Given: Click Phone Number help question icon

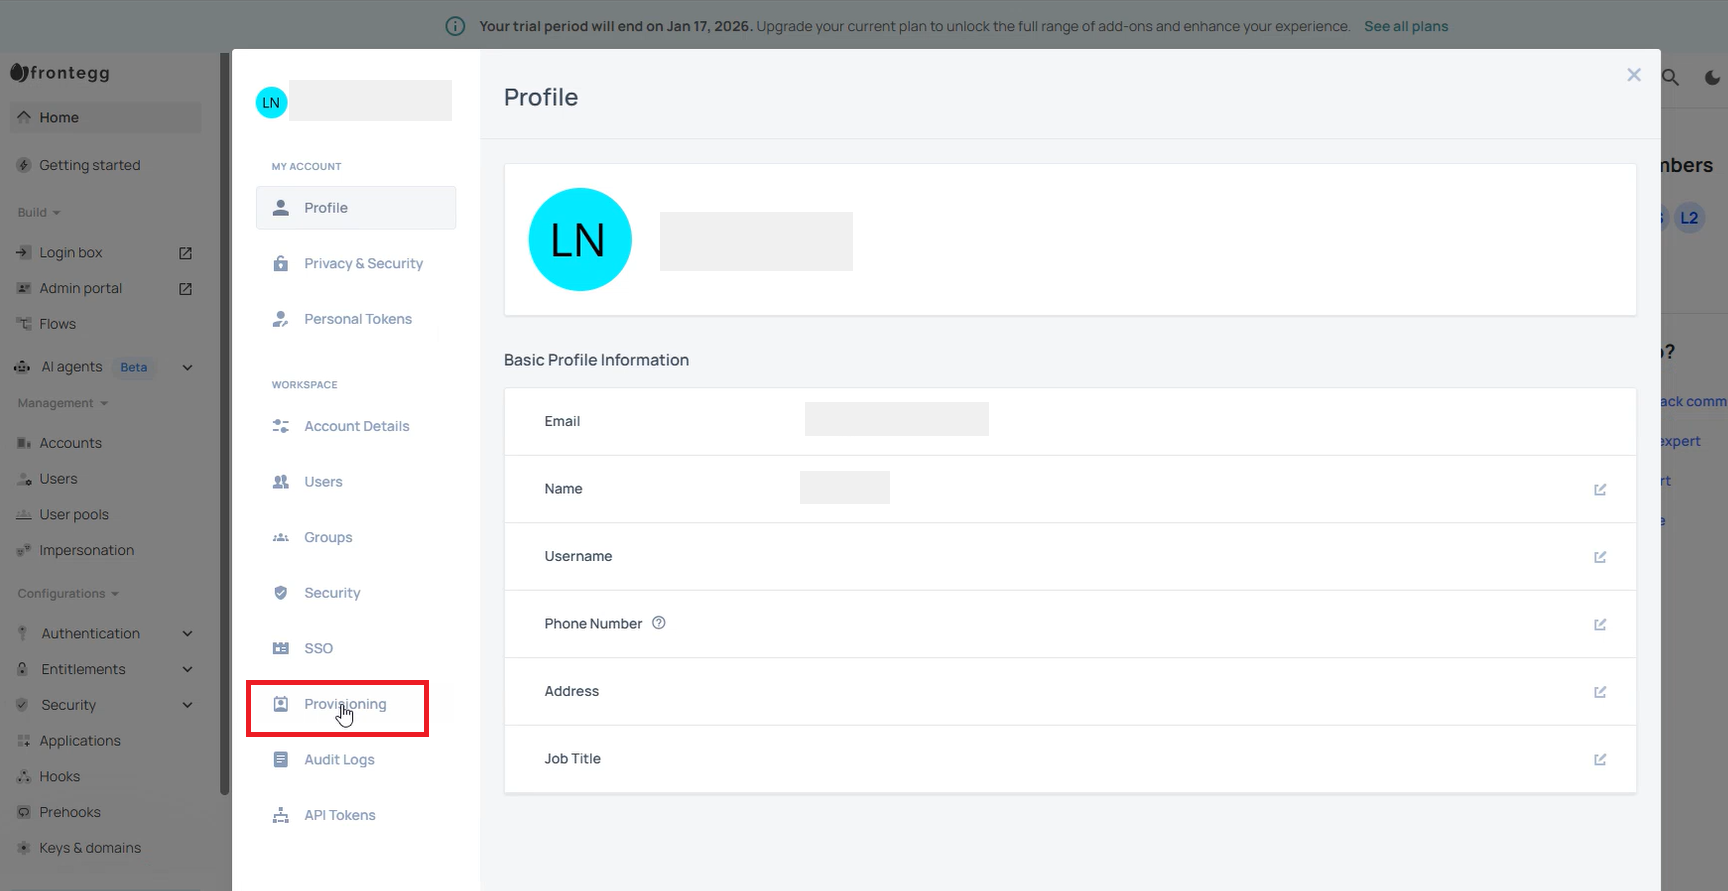Looking at the screenshot, I should (x=659, y=623).
